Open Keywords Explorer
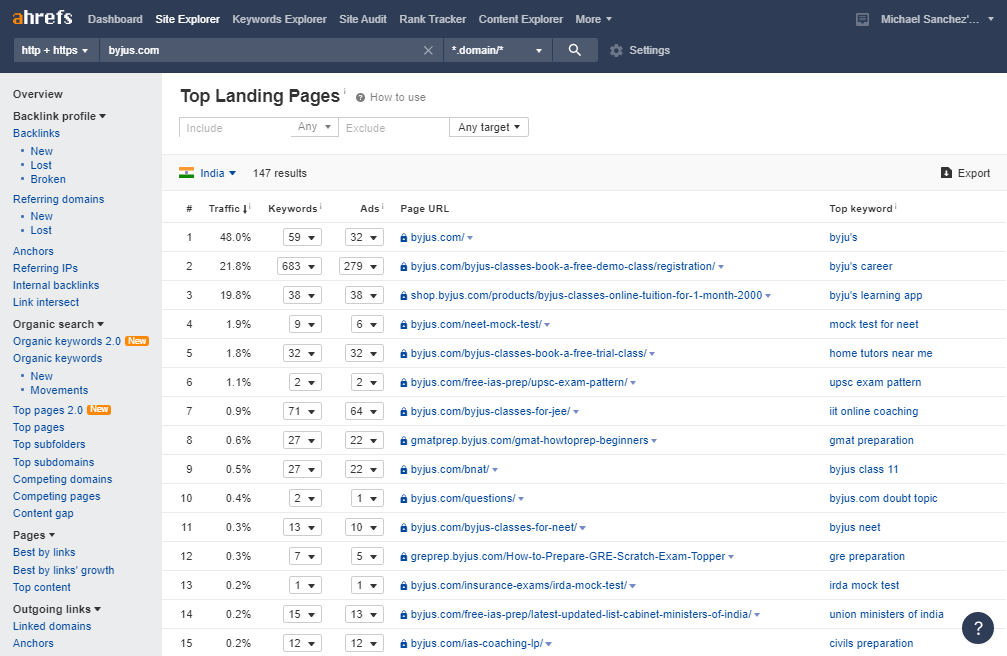Viewport: 1007px width, 656px height. (x=279, y=19)
